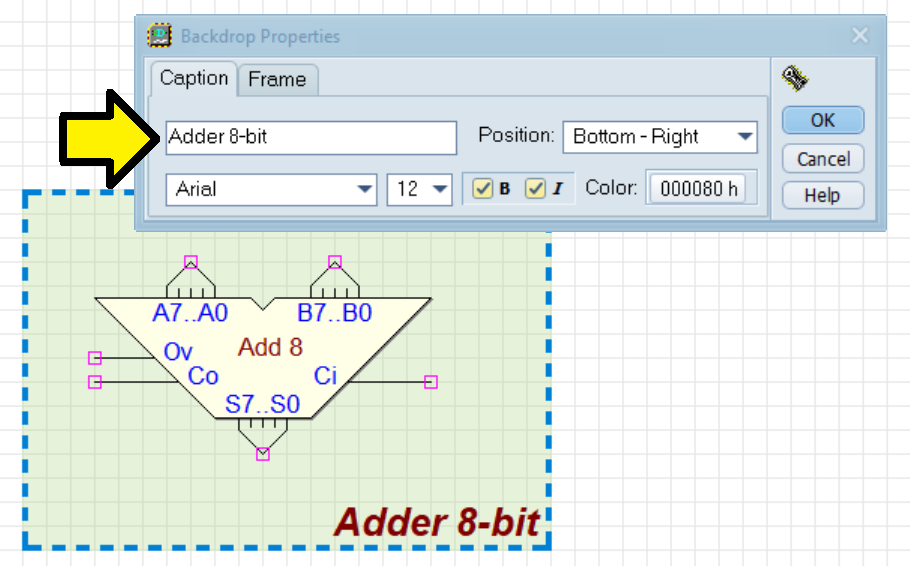Click the Backdrop Properties window icon
Image resolution: width=910 pixels, height=566 pixels.
pyautogui.click(x=159, y=35)
